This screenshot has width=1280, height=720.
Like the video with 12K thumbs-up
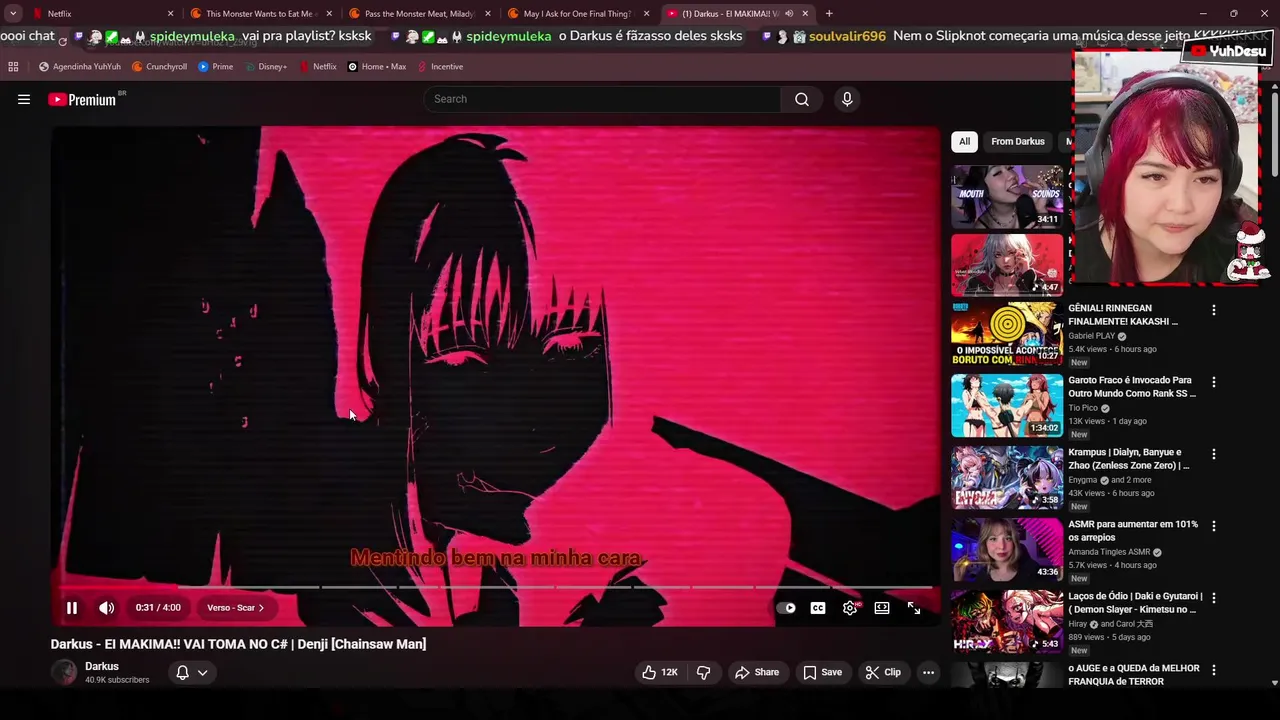click(x=660, y=672)
